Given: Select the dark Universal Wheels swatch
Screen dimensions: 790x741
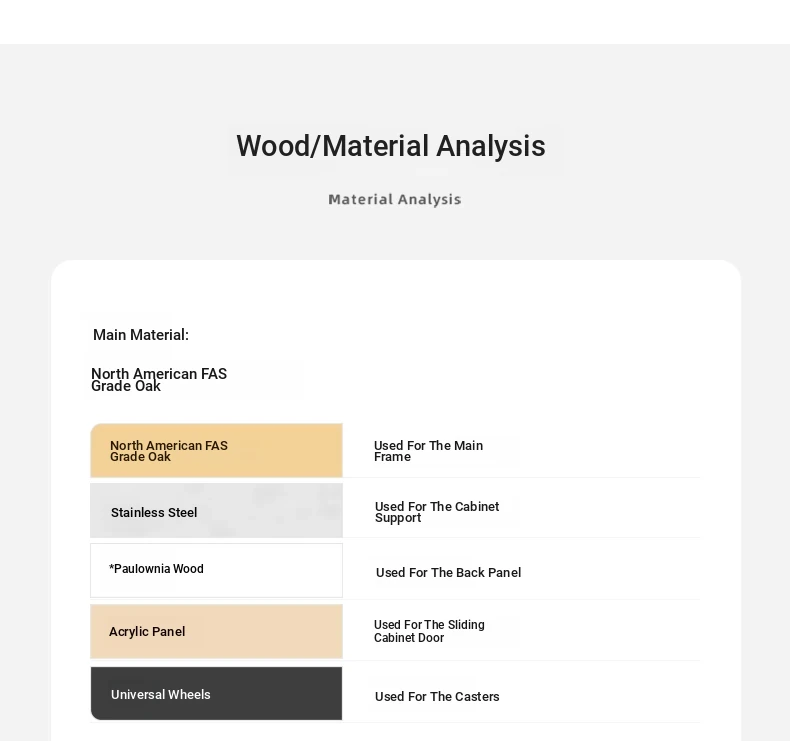Looking at the screenshot, I should (217, 694).
